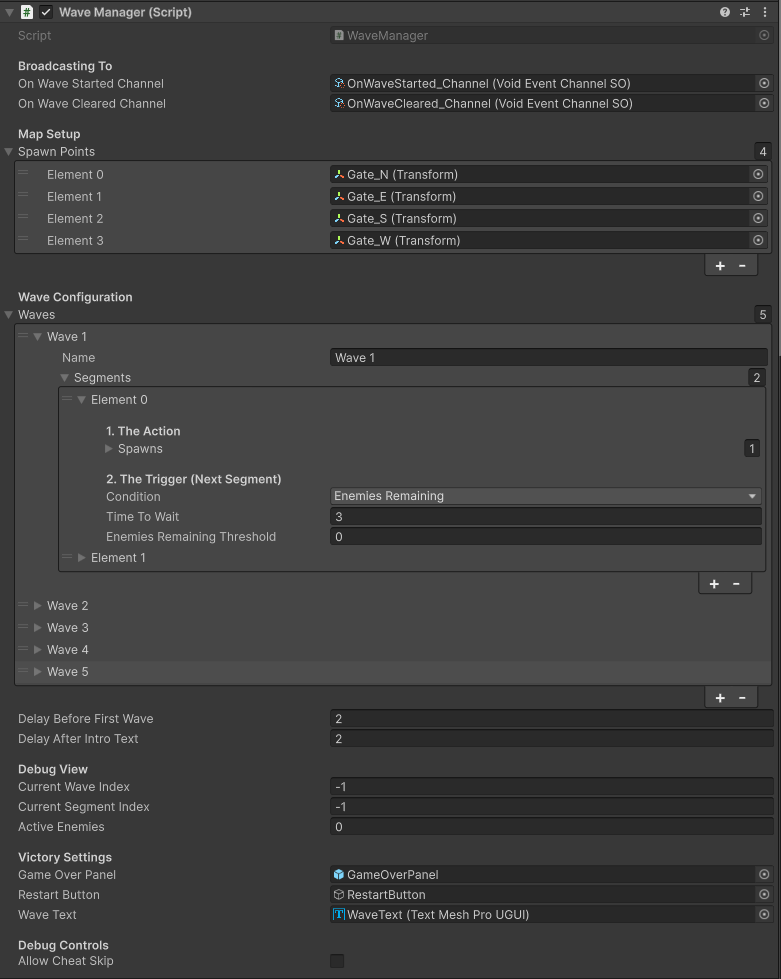Grab the drag handle of Spawn Points Element 0

coord(23,172)
